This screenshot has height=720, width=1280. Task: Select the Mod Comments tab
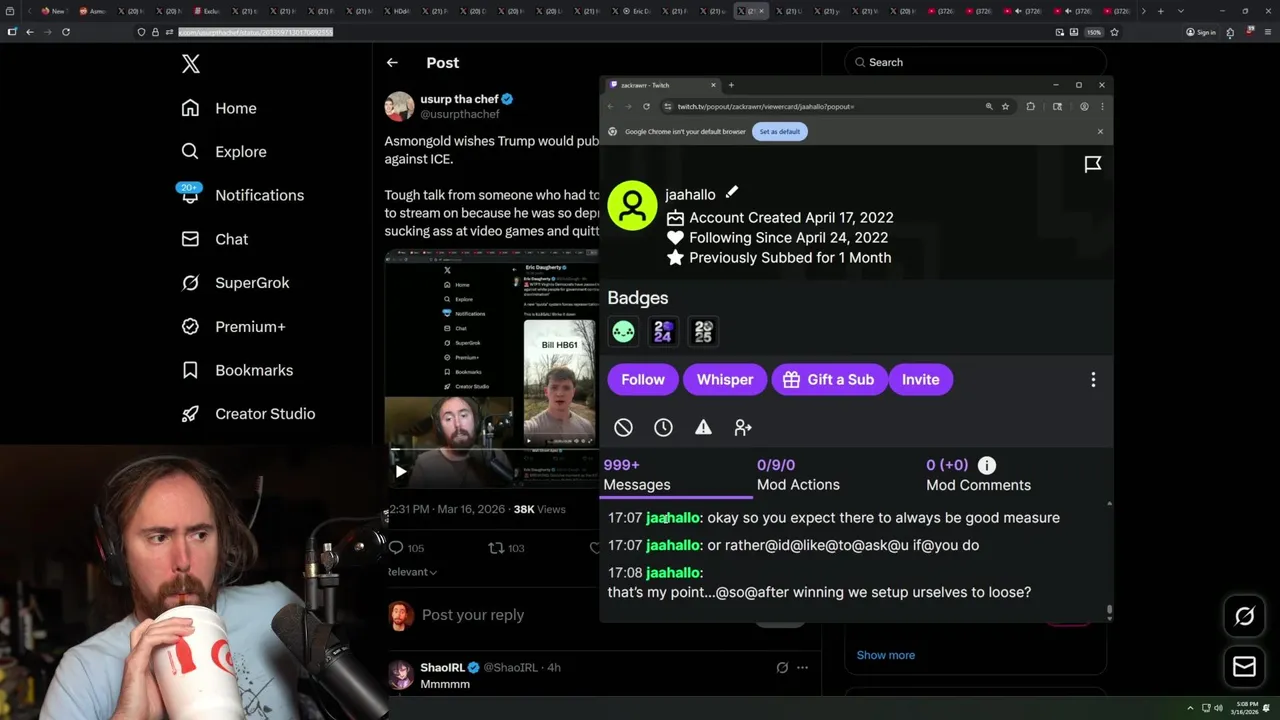[978, 475]
